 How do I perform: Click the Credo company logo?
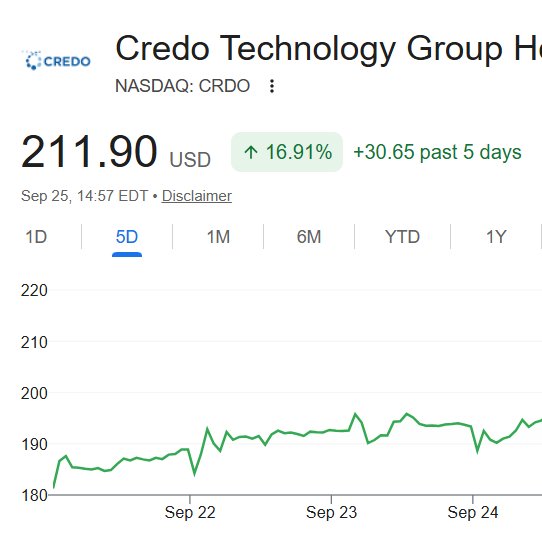[x=57, y=60]
